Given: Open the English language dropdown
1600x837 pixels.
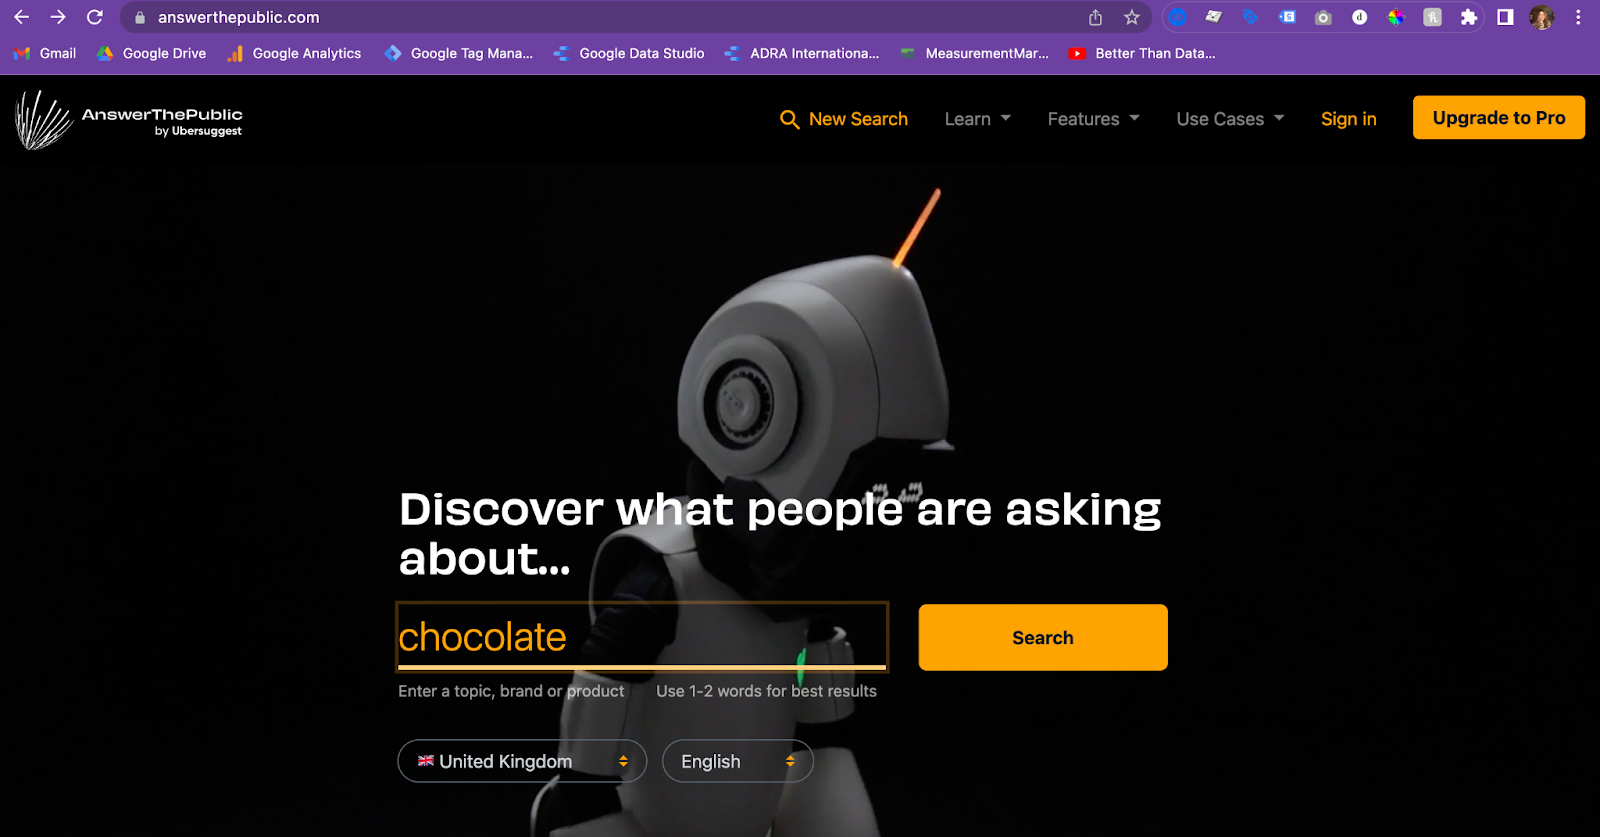Looking at the screenshot, I should 738,761.
